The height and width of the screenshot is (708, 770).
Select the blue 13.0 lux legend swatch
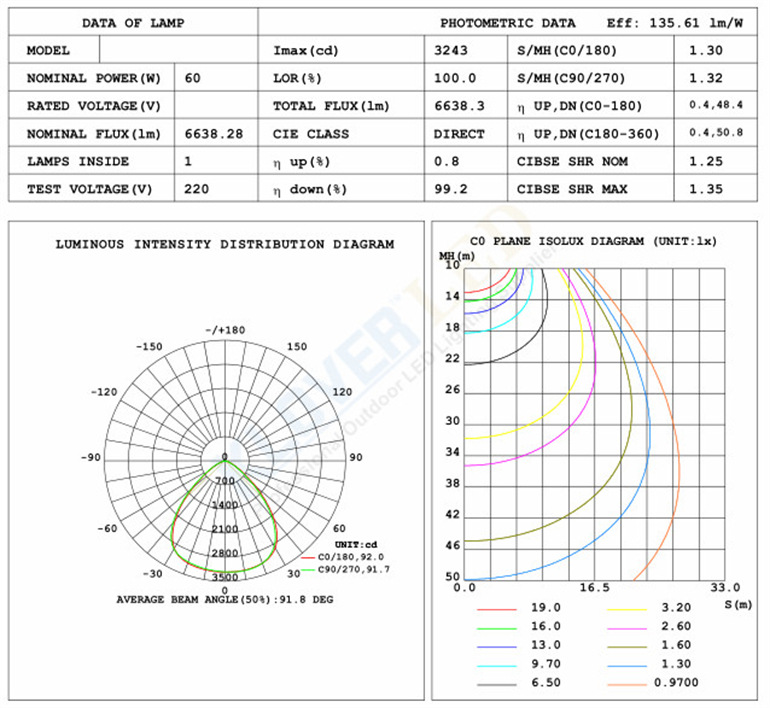tap(496, 647)
